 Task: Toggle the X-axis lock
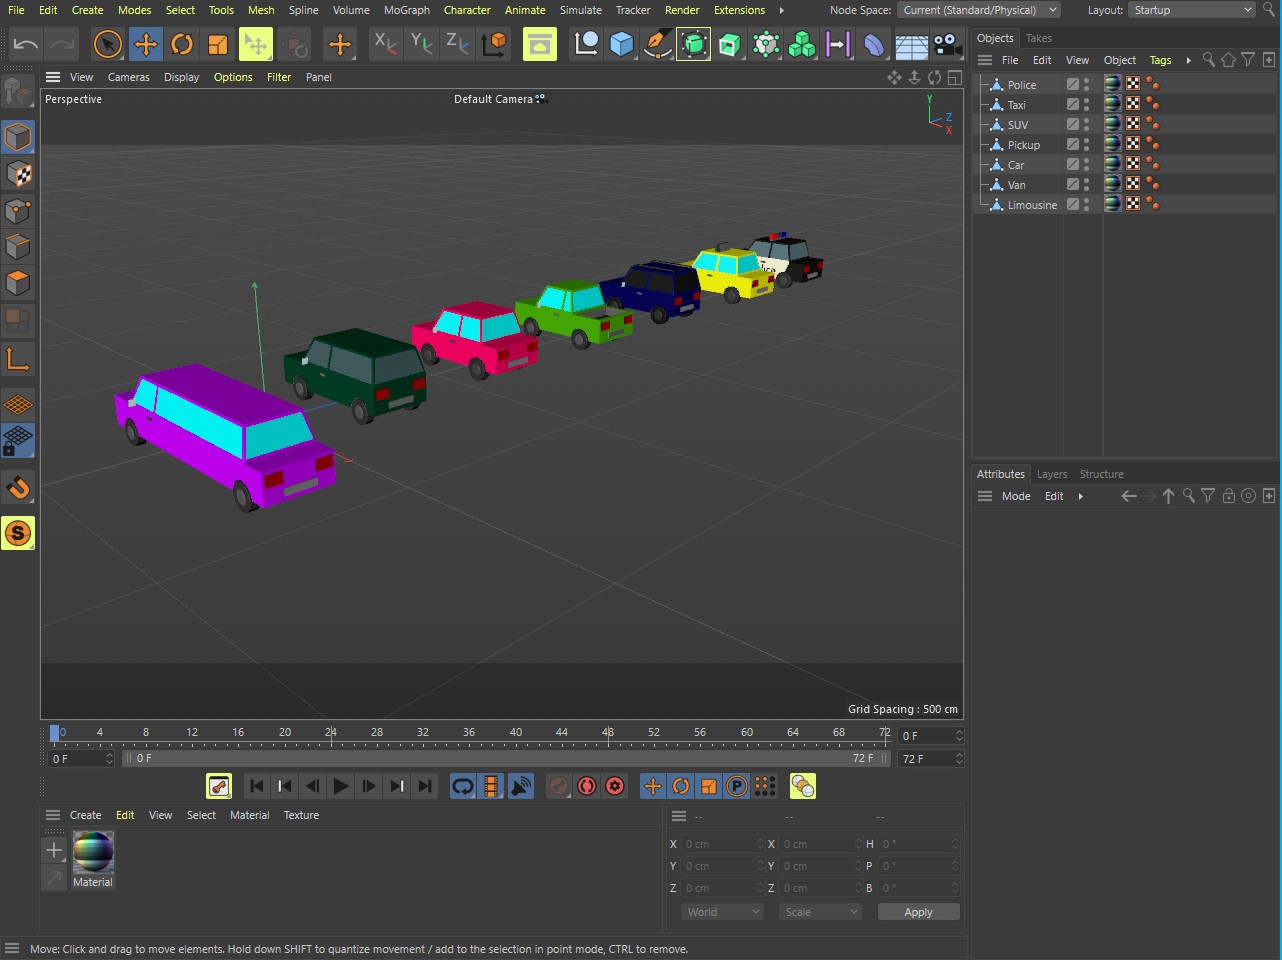click(384, 44)
